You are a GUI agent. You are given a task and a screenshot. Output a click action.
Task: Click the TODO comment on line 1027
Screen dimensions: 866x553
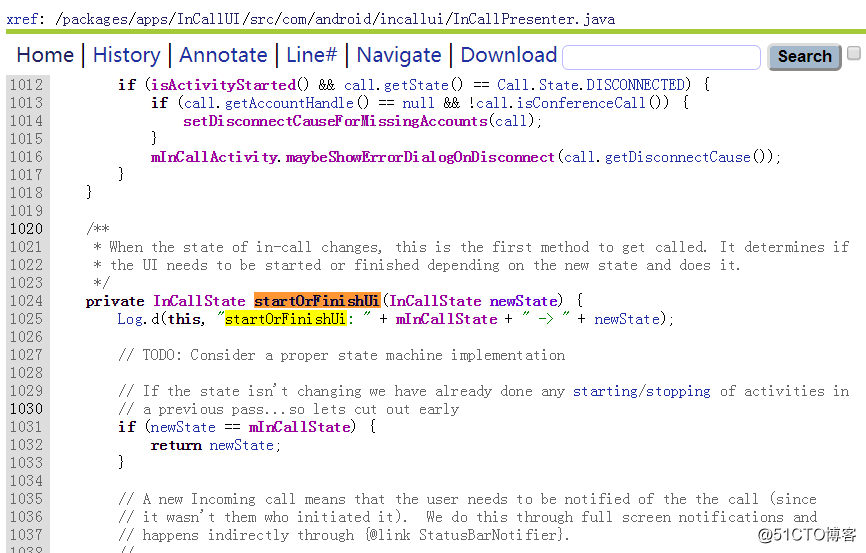[x=342, y=355]
